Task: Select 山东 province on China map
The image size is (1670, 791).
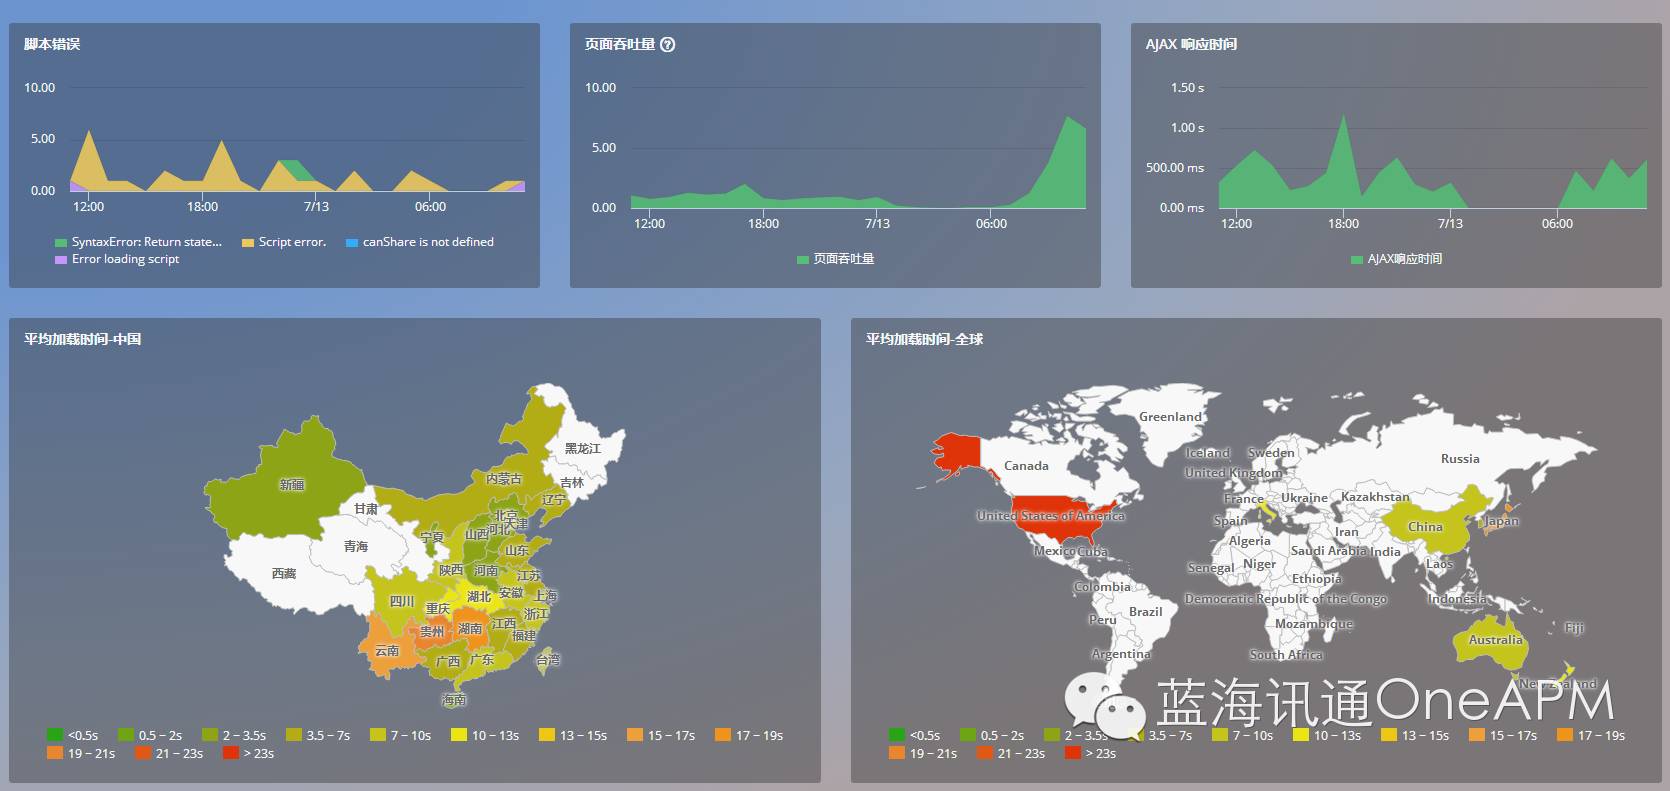Action: (516, 550)
